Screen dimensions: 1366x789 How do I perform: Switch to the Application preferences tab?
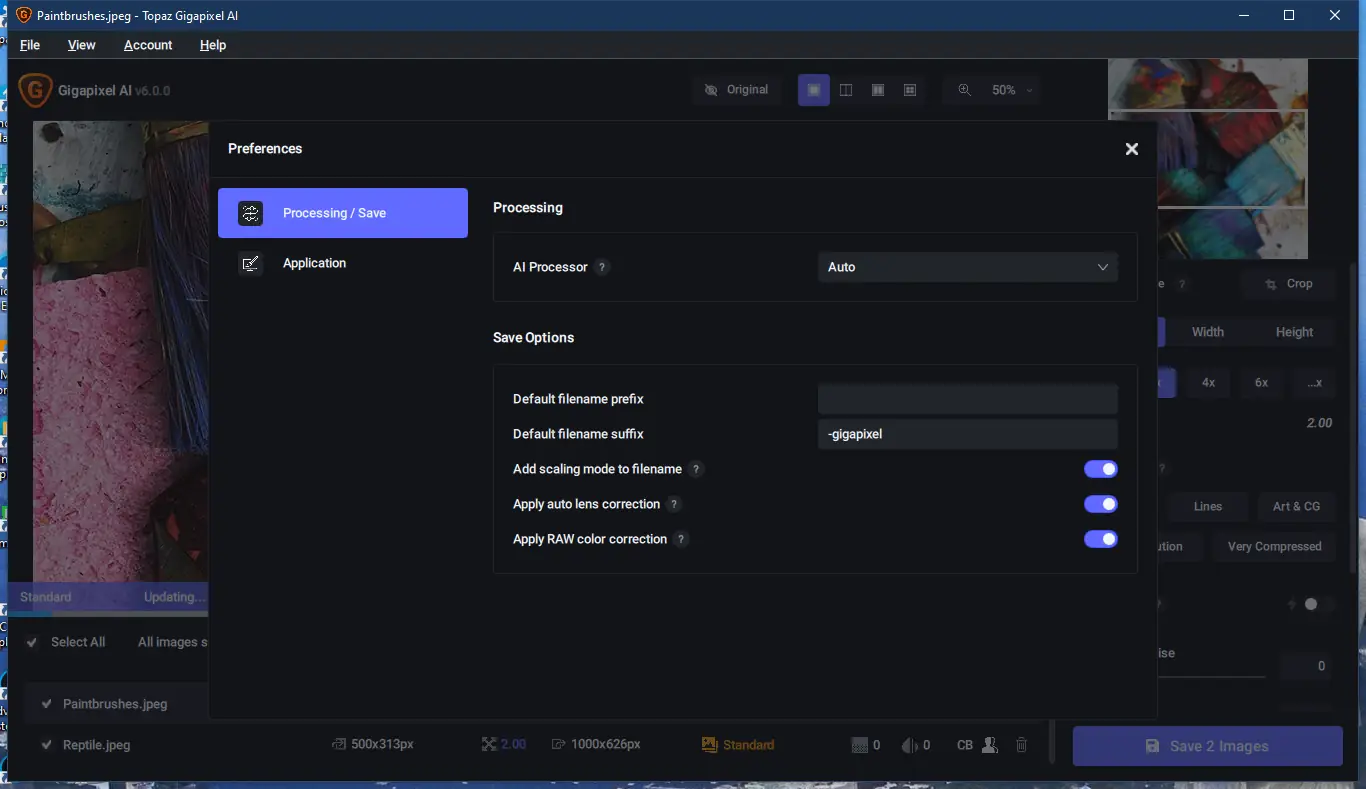[343, 263]
